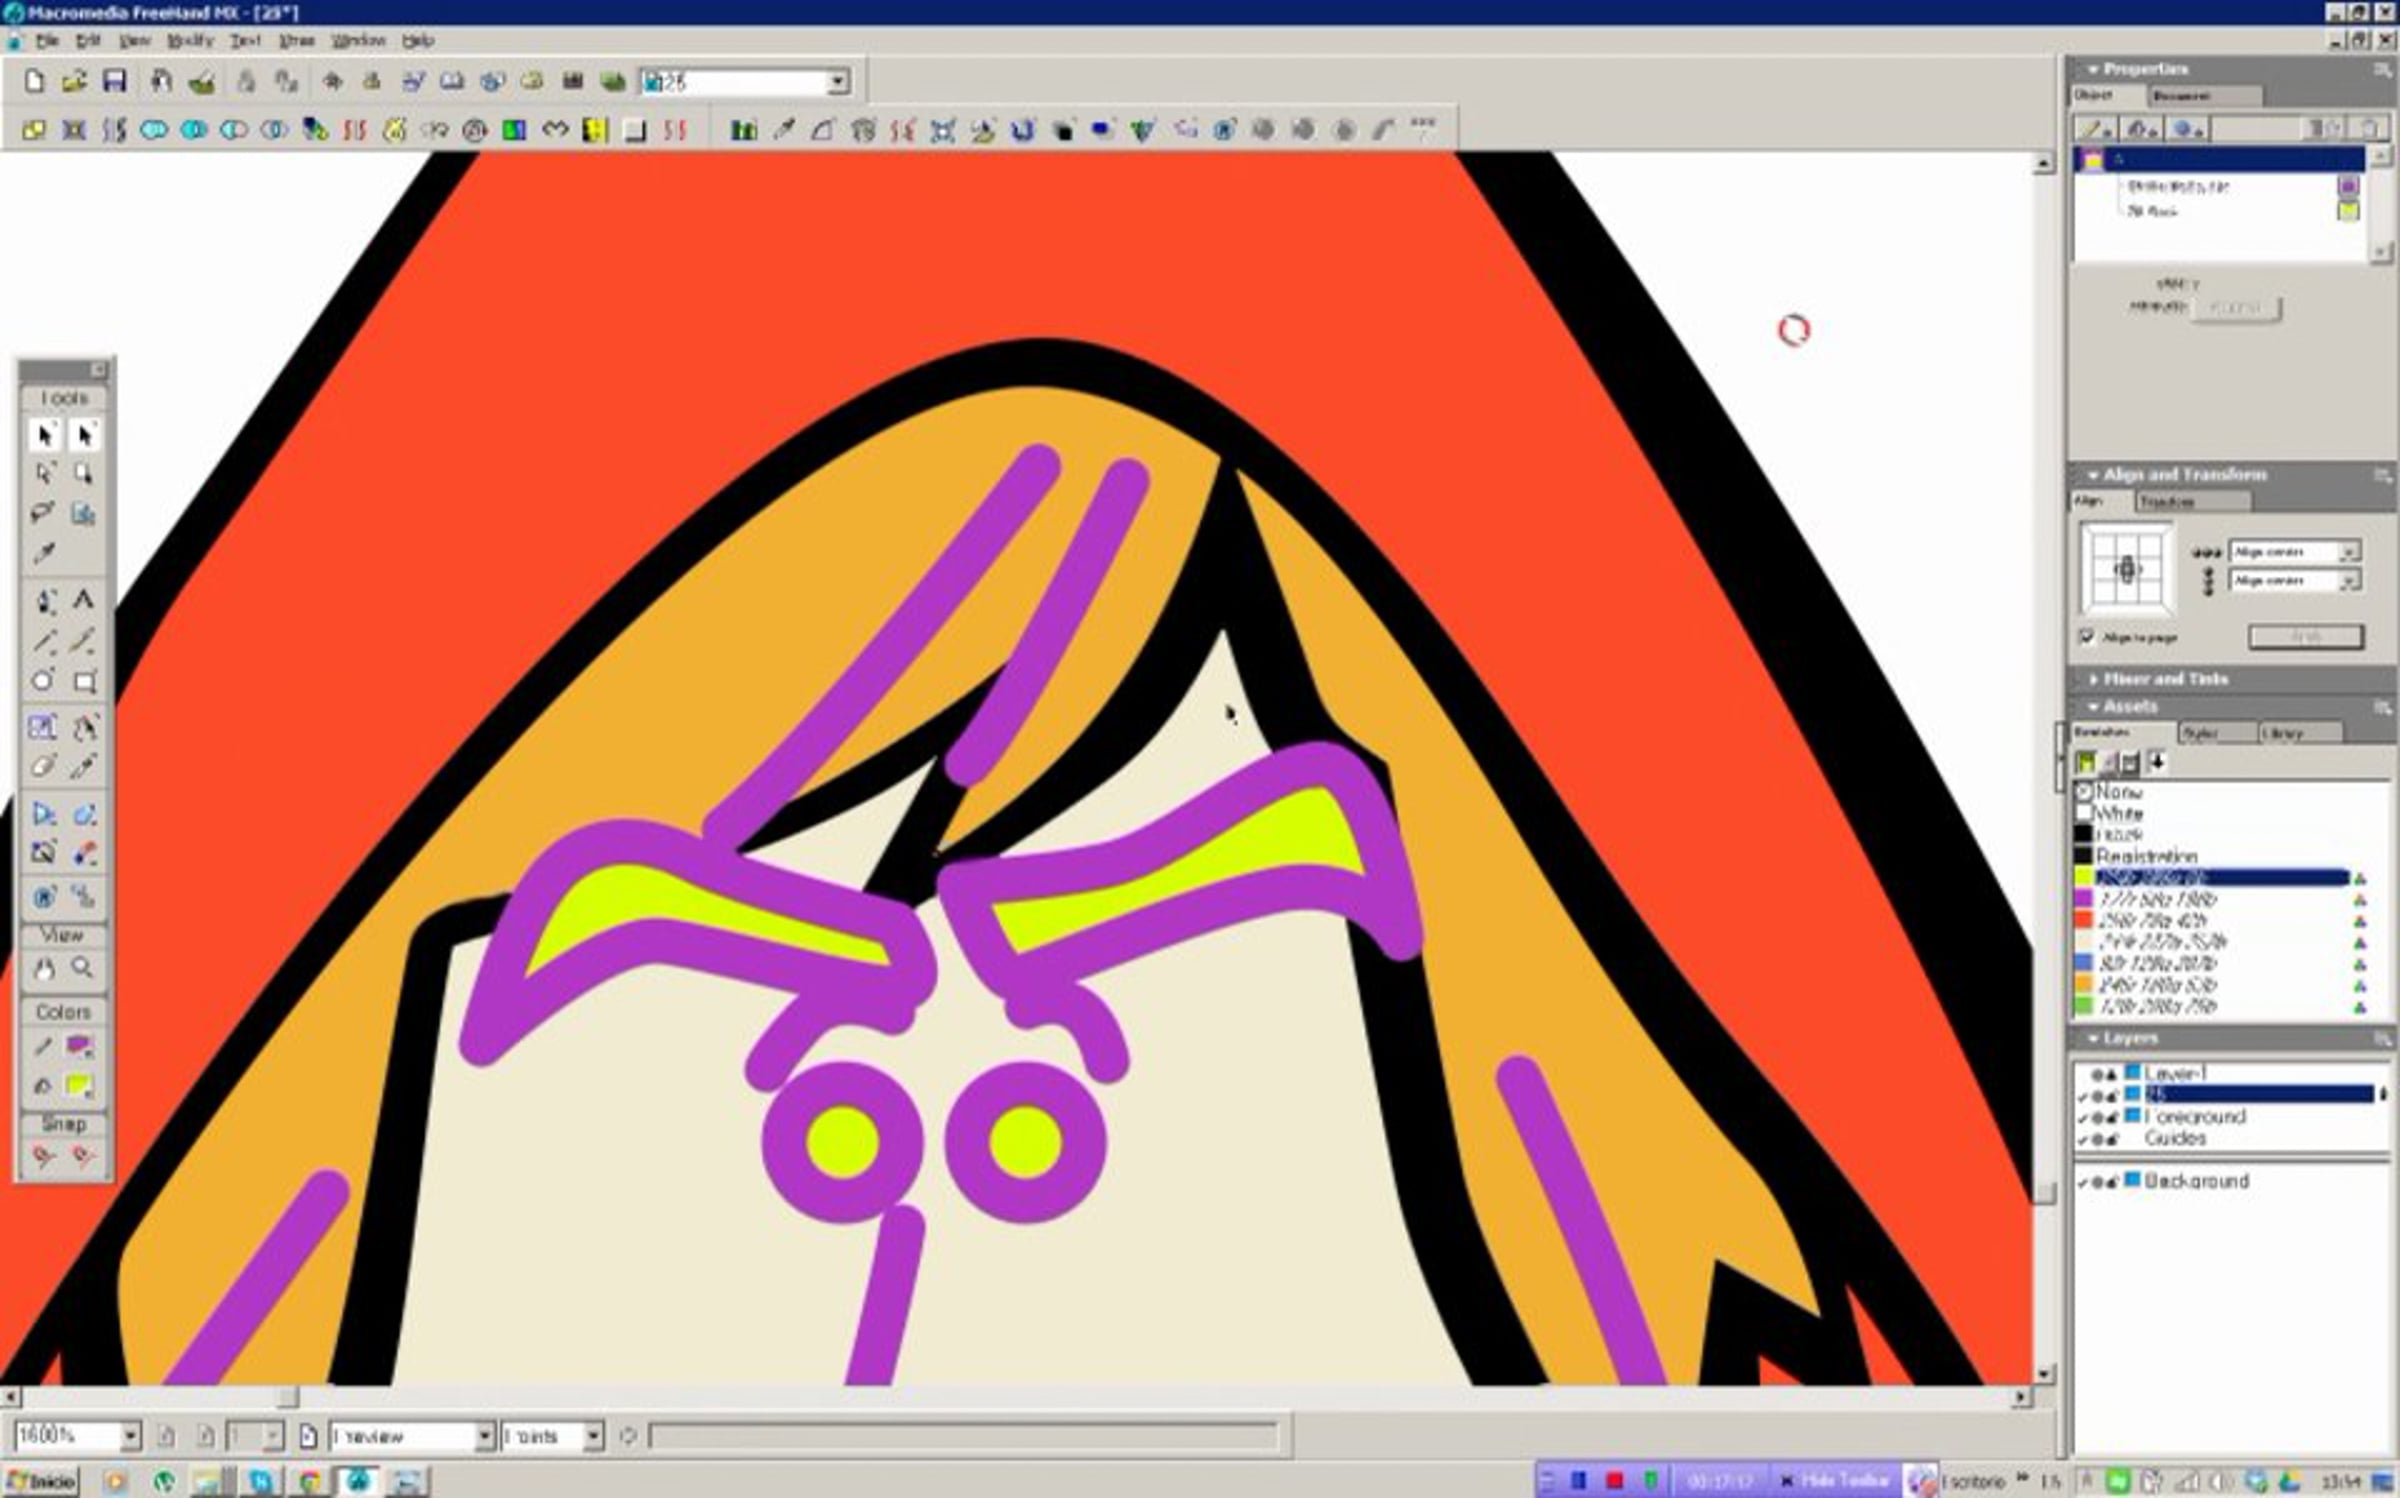Image resolution: width=2400 pixels, height=1498 pixels.
Task: Pick the Eyedropper tool
Action: [44, 554]
